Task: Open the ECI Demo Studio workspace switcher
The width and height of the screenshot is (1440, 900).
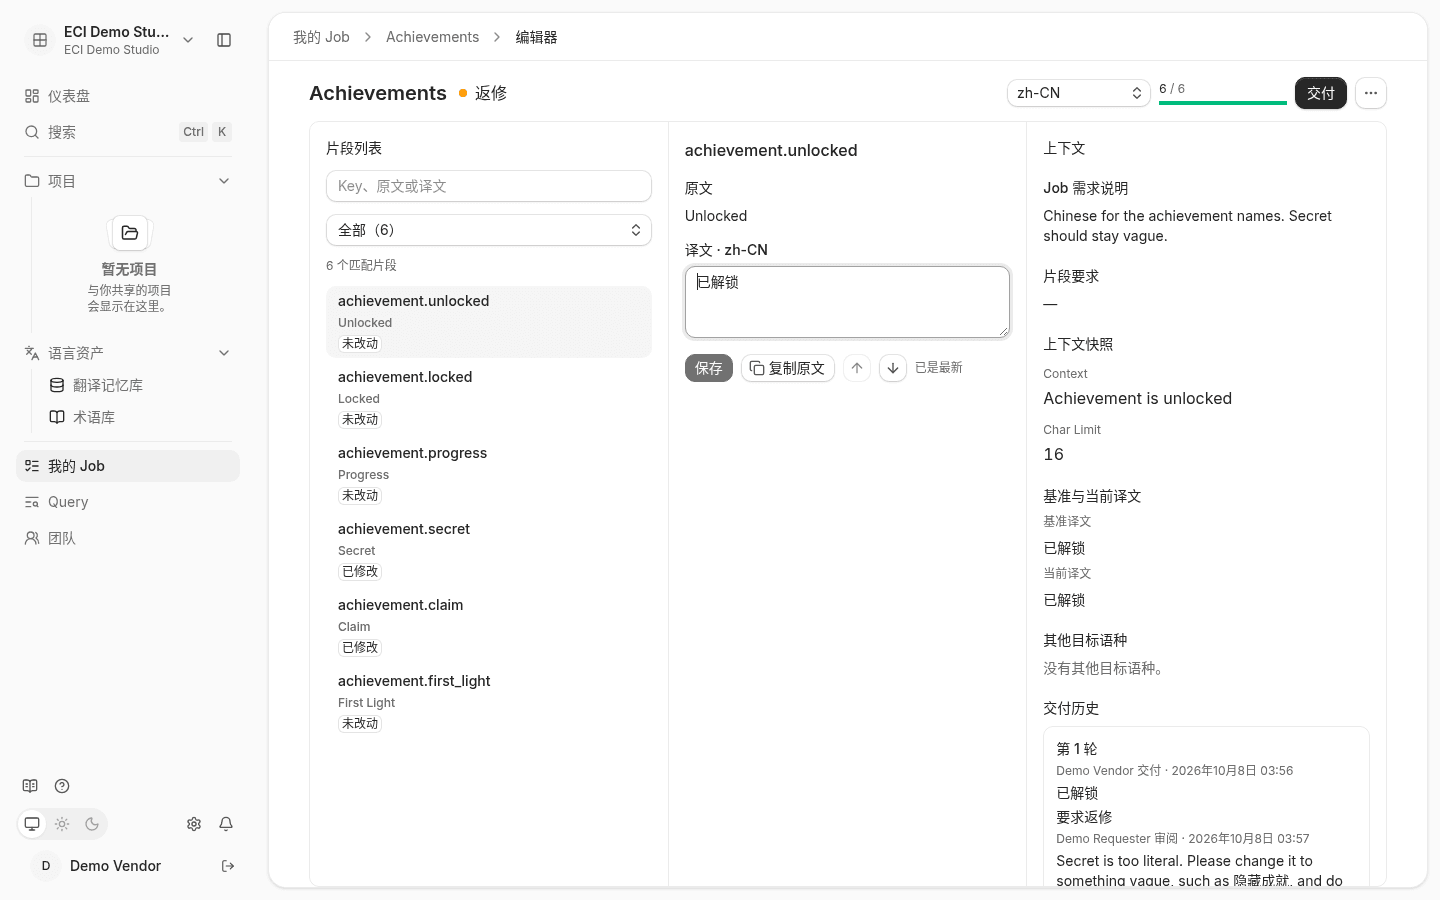Action: [110, 40]
